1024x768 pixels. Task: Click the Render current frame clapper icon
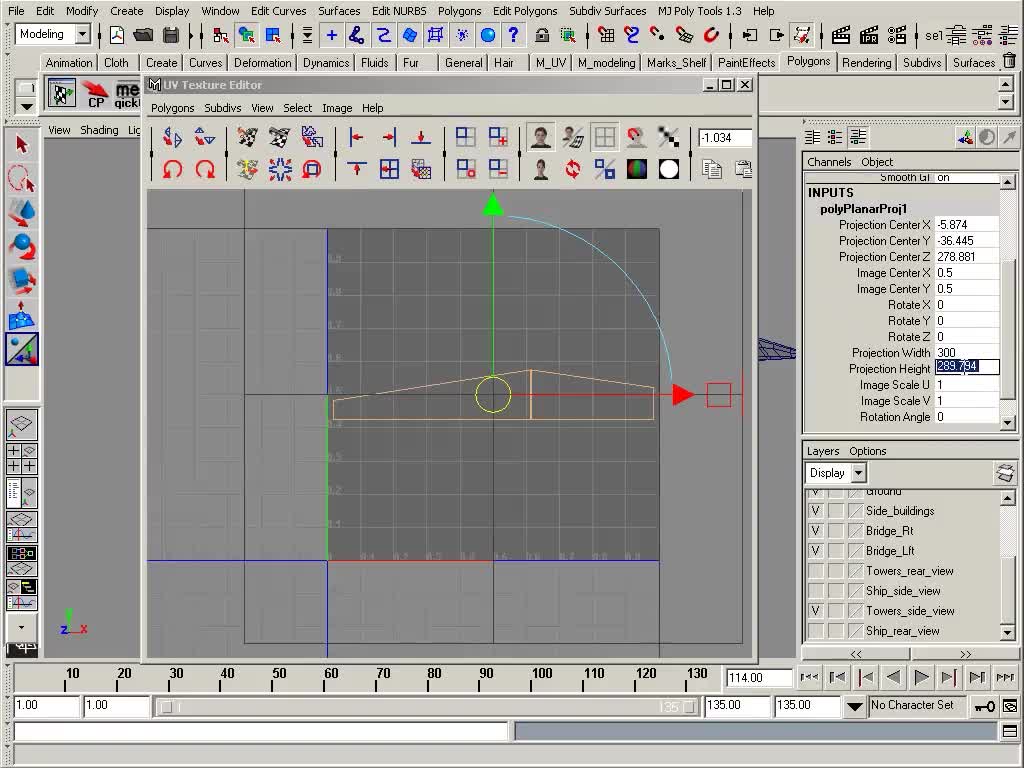[x=841, y=35]
